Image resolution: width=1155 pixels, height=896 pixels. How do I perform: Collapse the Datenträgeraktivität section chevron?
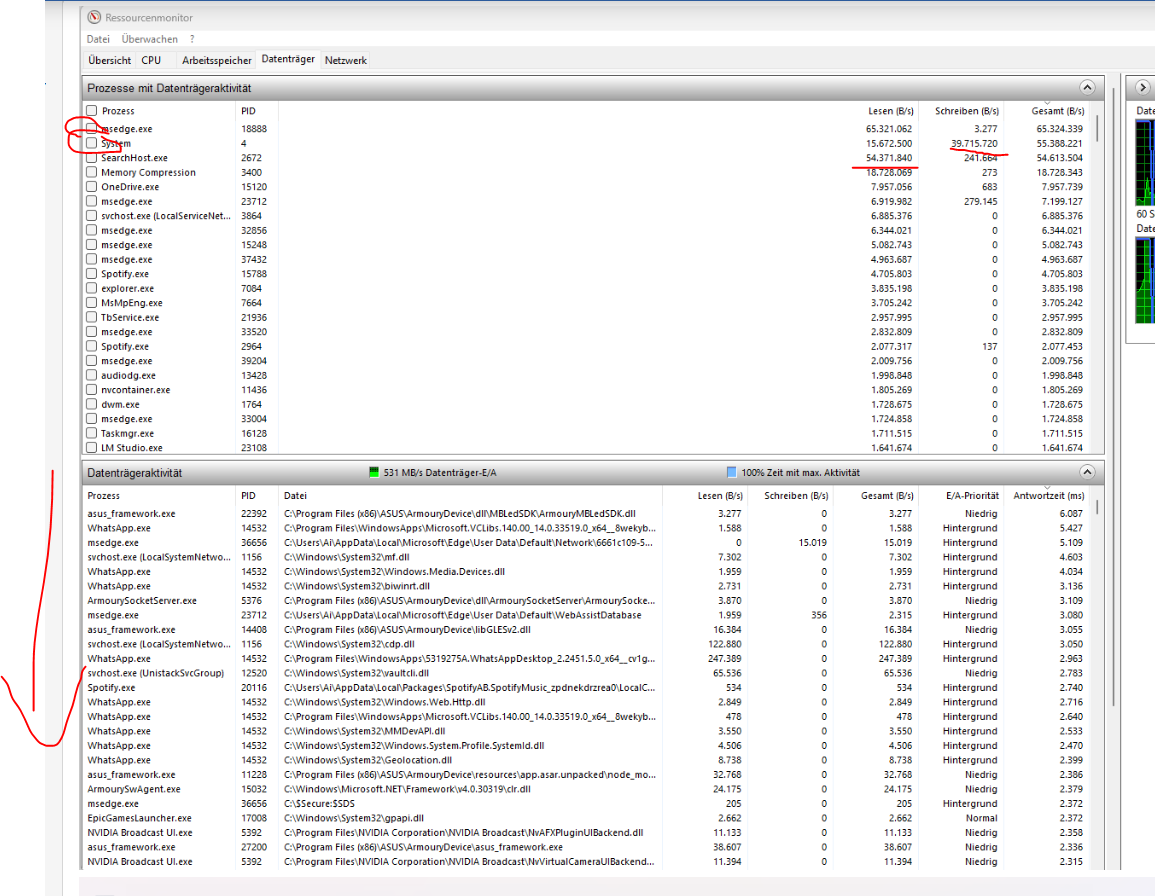pyautogui.click(x=1086, y=472)
